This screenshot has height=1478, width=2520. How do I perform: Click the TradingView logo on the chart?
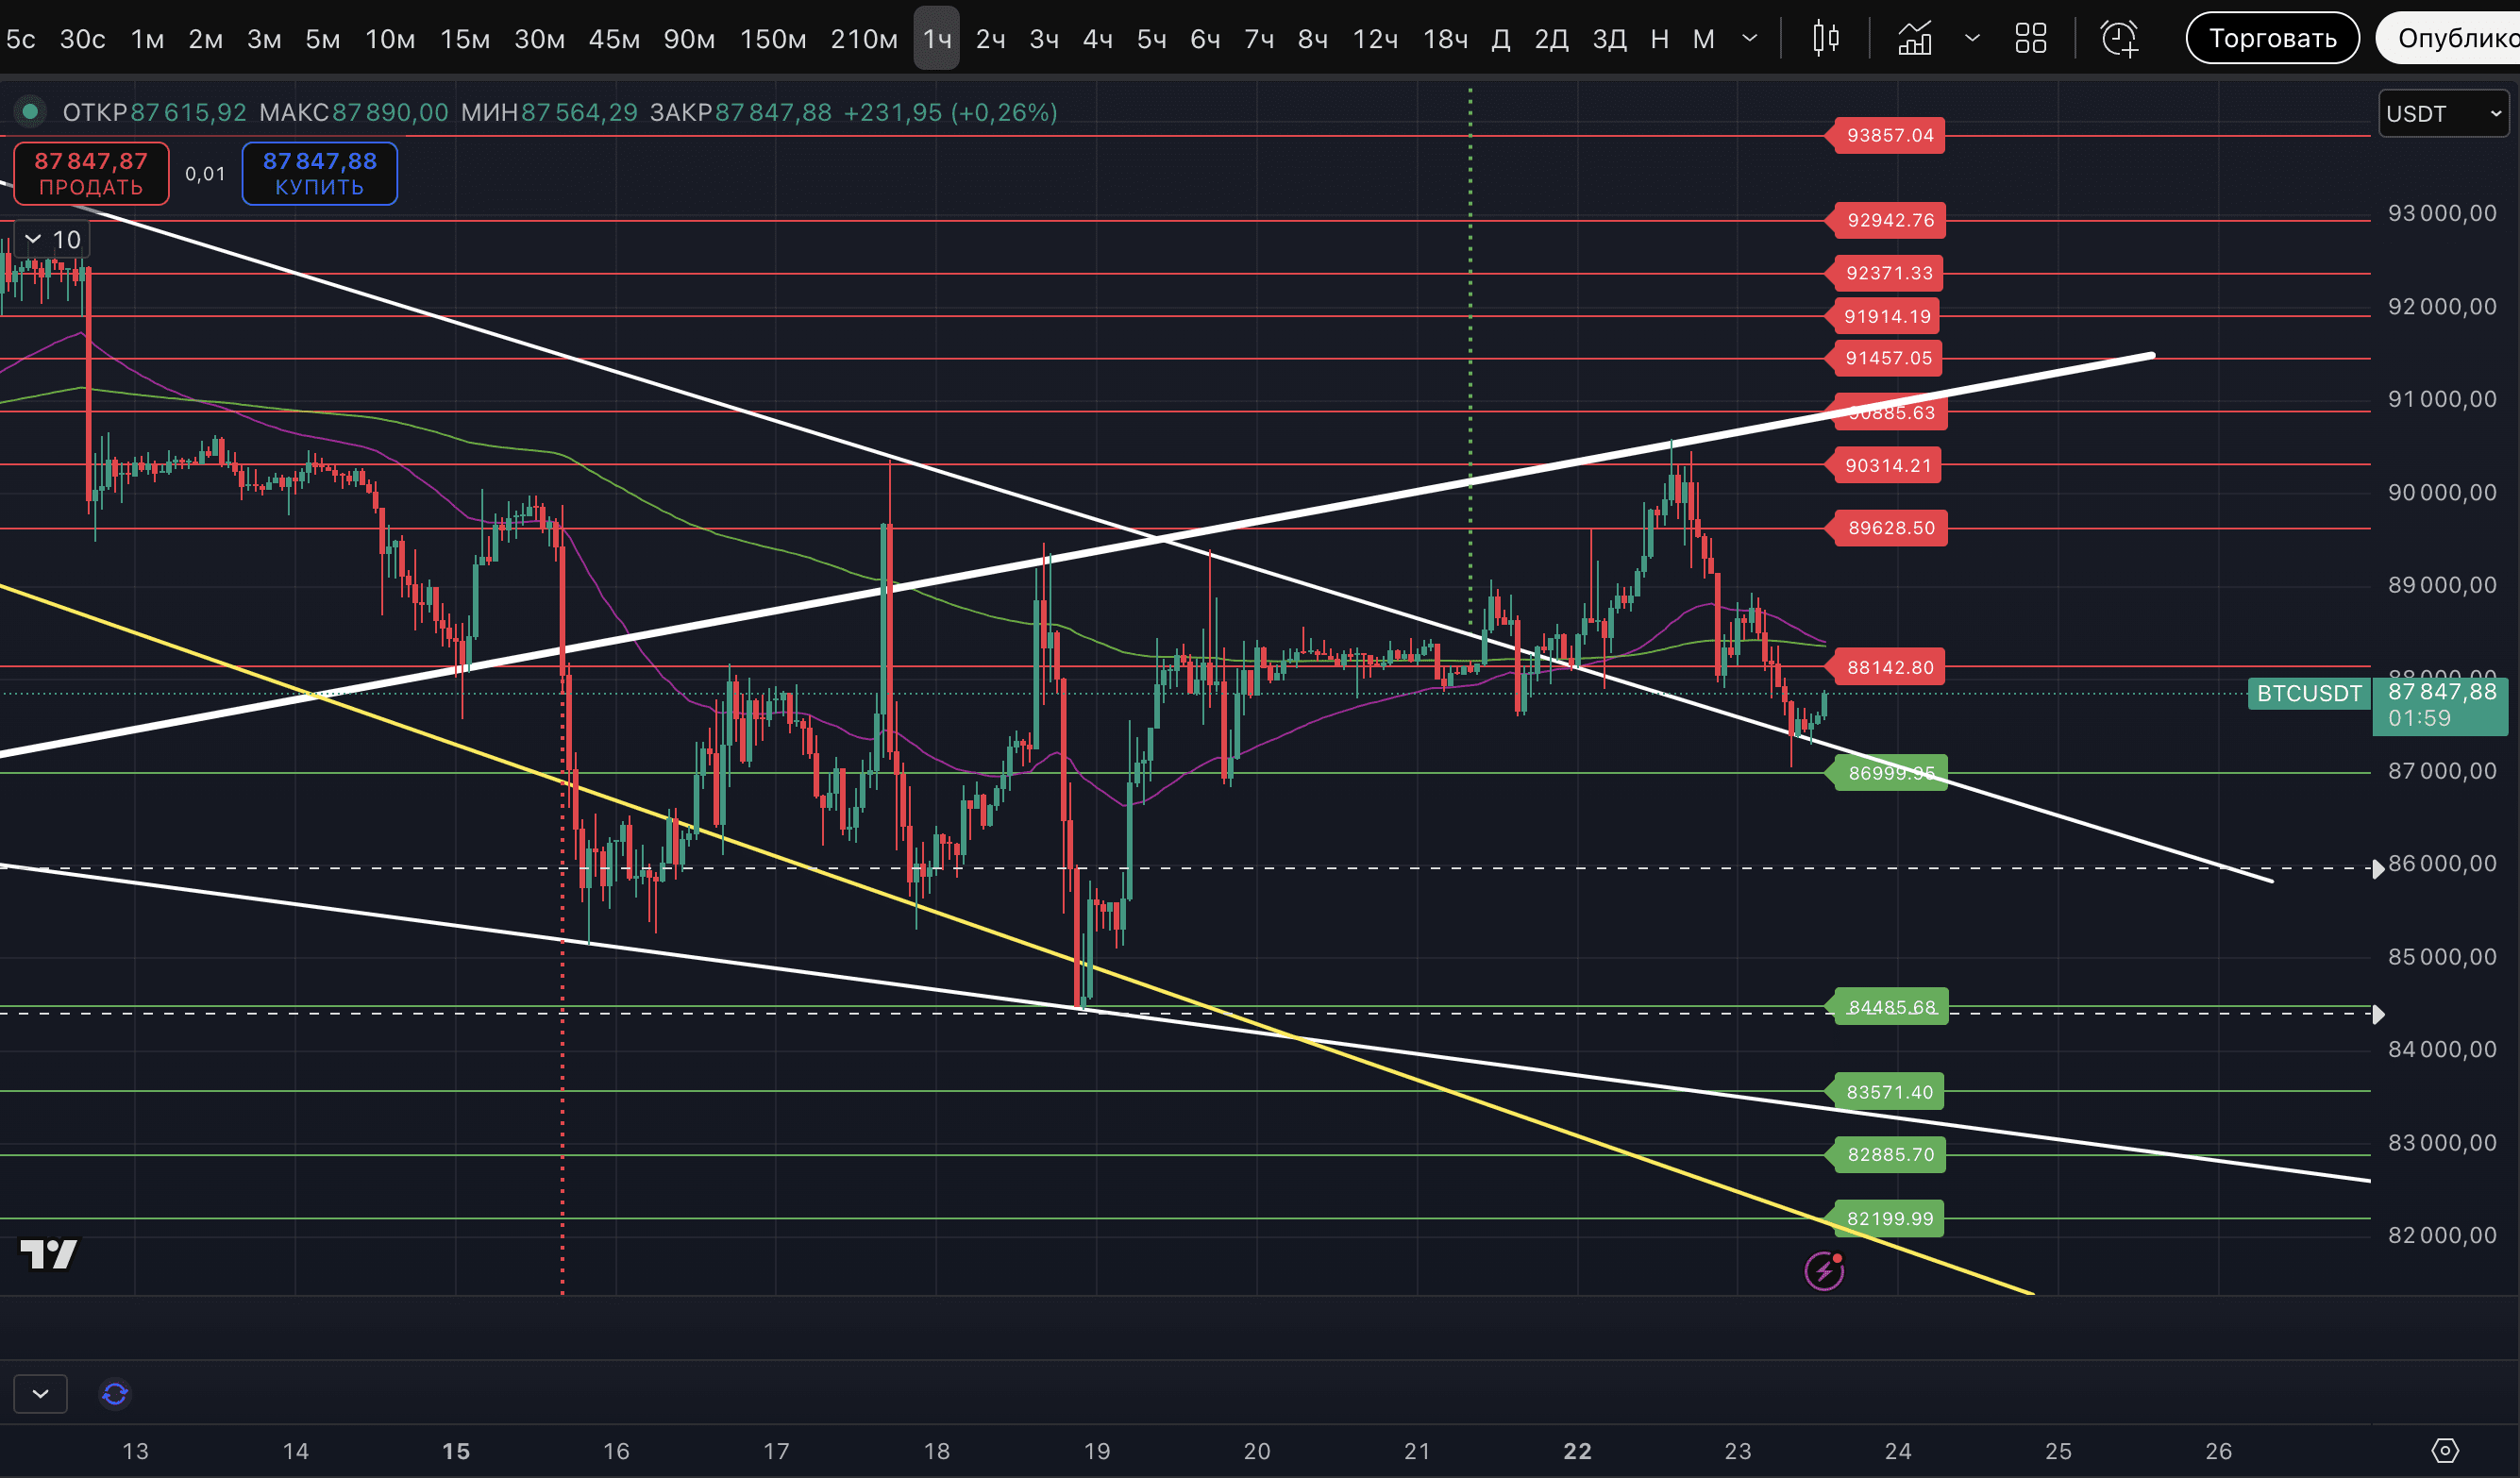48,1253
